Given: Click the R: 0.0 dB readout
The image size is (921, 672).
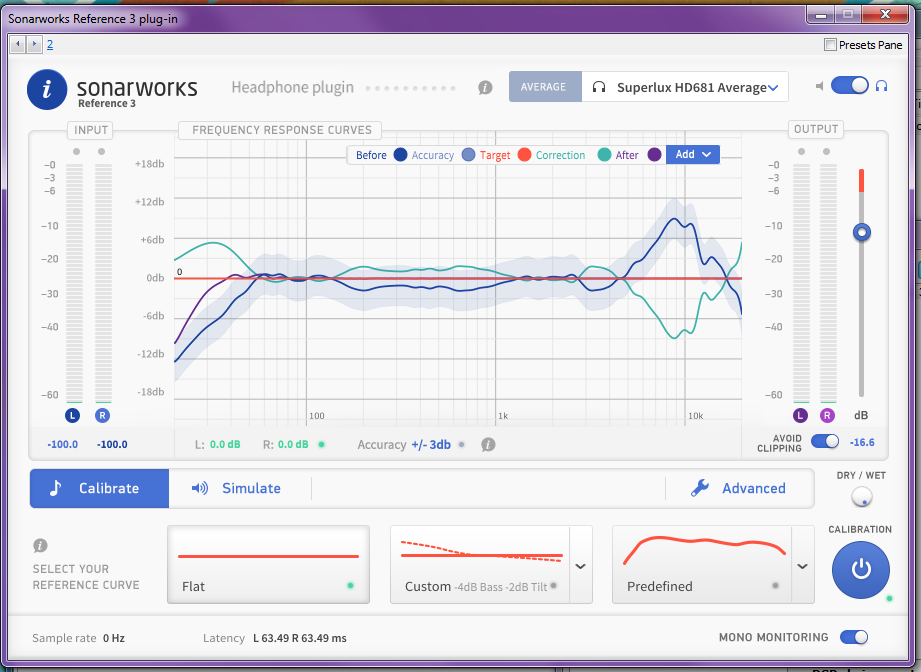Looking at the screenshot, I should click(x=285, y=445).
